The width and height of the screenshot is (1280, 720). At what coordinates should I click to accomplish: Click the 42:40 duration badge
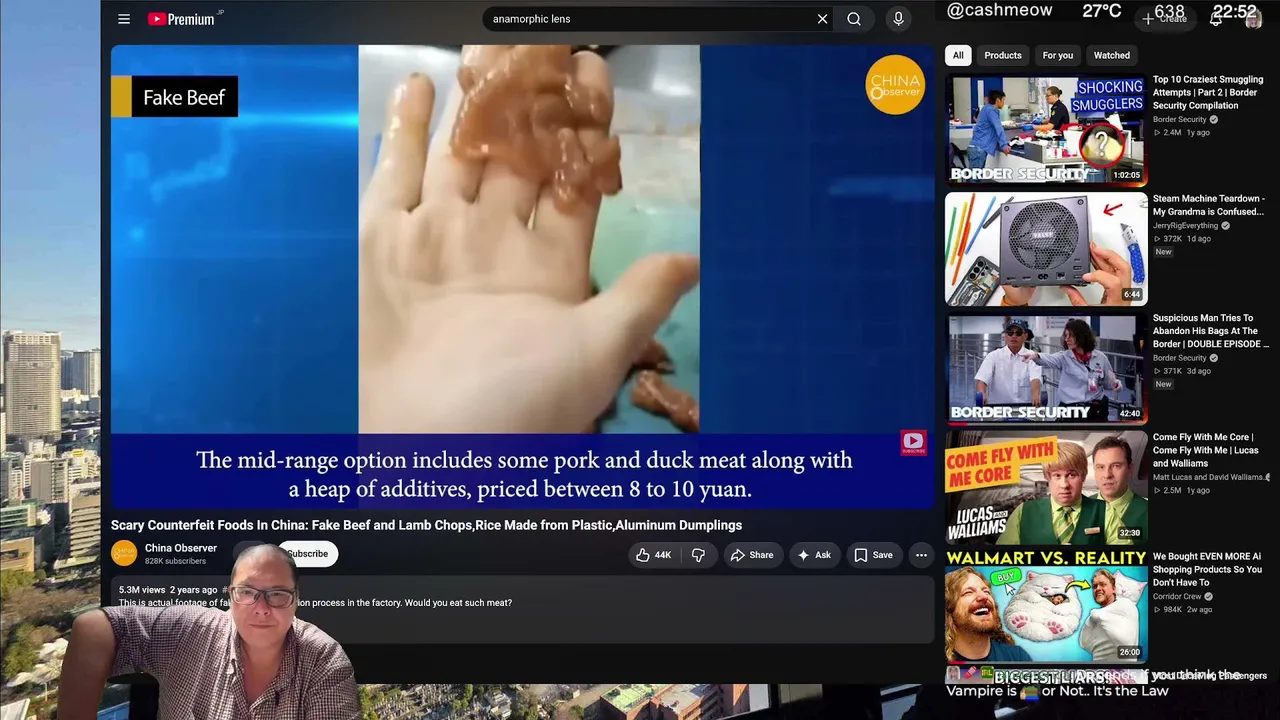(1130, 413)
